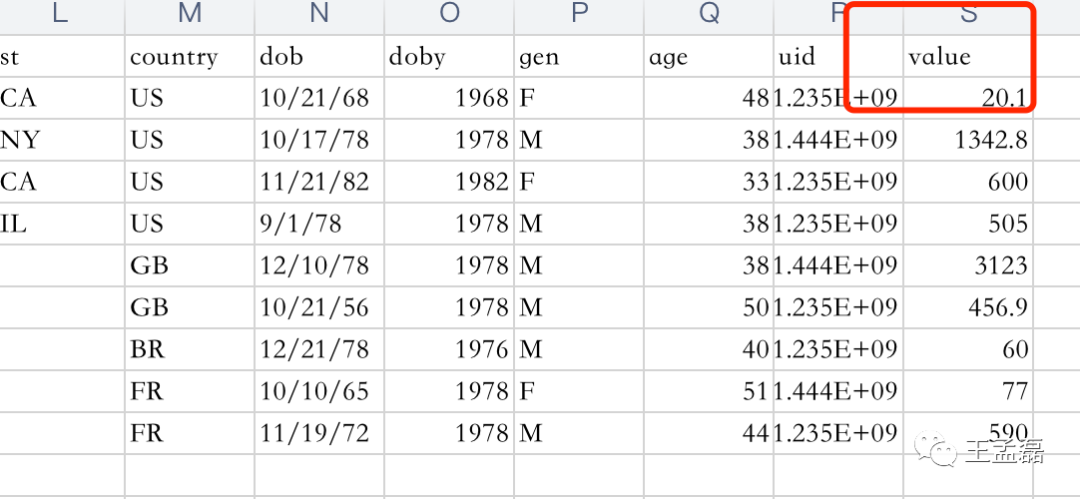Screen dimensions: 1080x499
Task: Select the cell with date 10/21/68
Action: click(x=319, y=98)
